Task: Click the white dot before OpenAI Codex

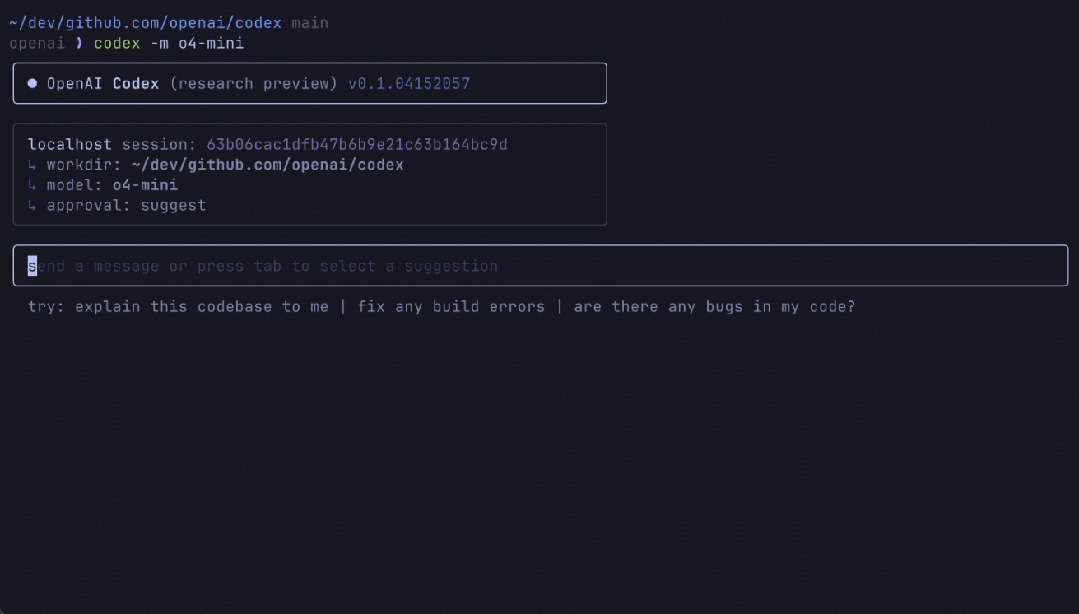Action: [33, 84]
